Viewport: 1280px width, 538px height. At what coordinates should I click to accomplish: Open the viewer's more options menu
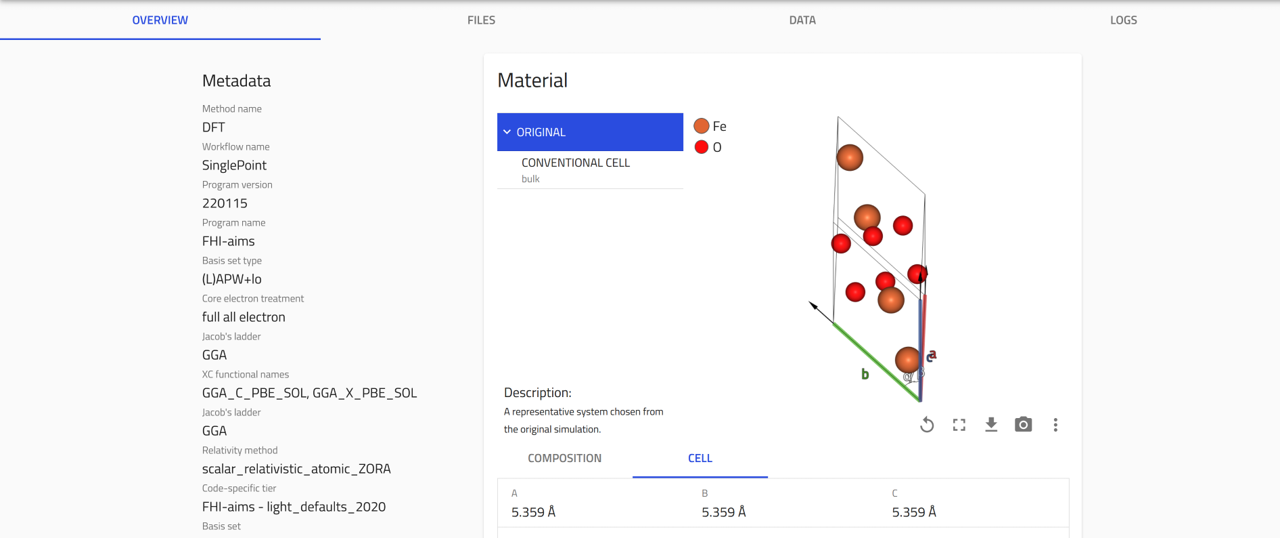[1055, 425]
